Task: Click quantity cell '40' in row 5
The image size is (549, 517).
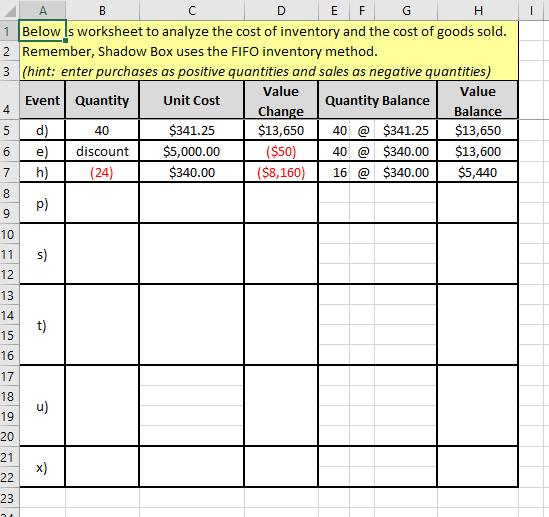Action: click(x=102, y=130)
